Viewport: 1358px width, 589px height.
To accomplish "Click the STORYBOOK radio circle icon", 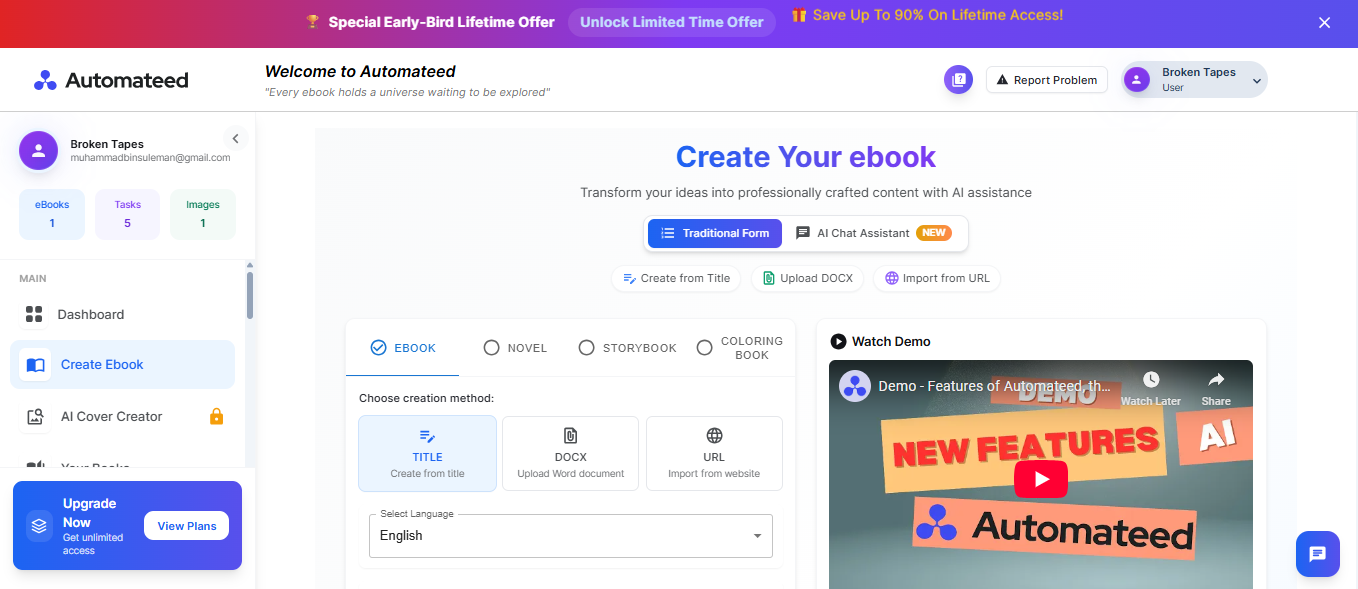I will [x=587, y=348].
